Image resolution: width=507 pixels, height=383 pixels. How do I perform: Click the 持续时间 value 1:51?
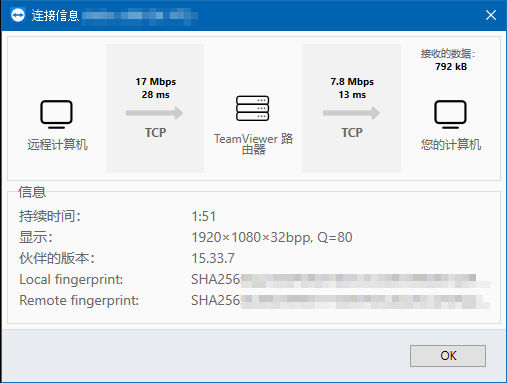pos(204,216)
